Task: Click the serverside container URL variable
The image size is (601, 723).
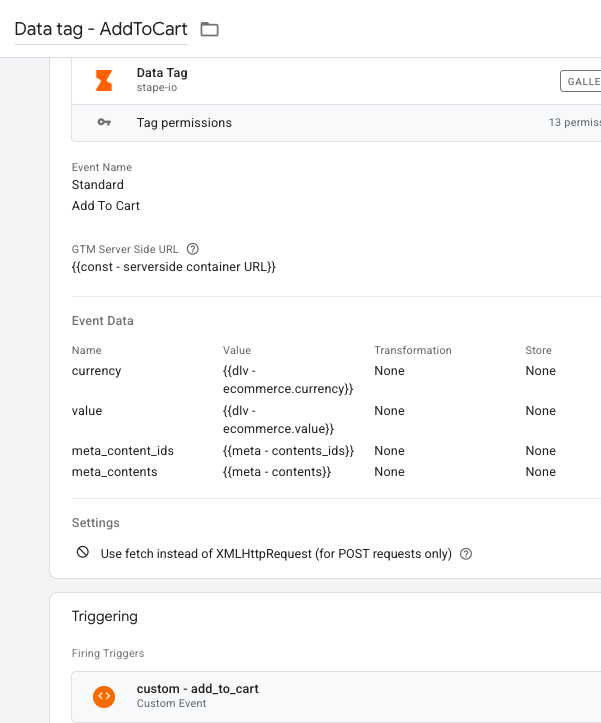Action: (173, 267)
